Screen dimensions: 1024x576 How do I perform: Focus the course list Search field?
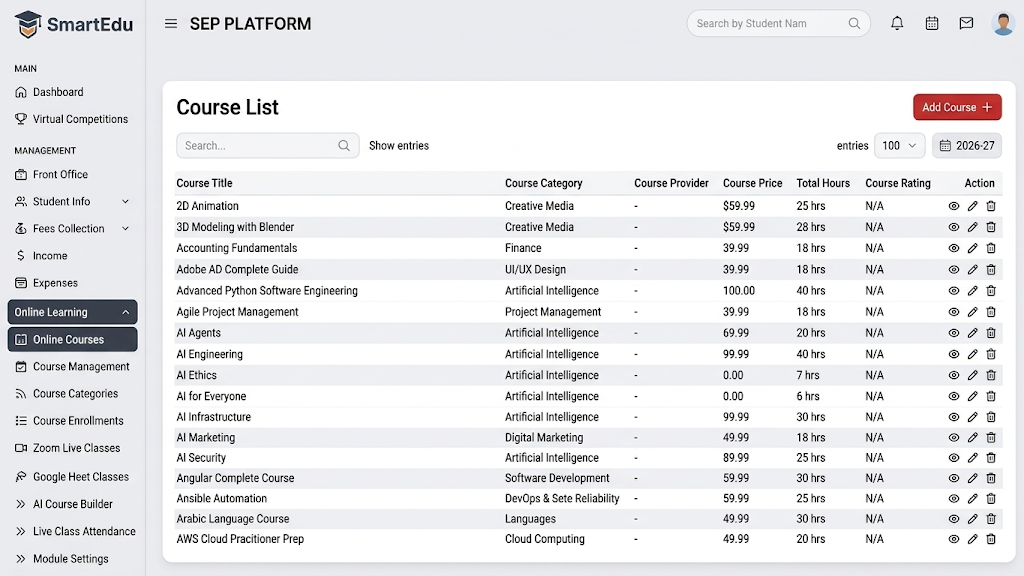(268, 146)
